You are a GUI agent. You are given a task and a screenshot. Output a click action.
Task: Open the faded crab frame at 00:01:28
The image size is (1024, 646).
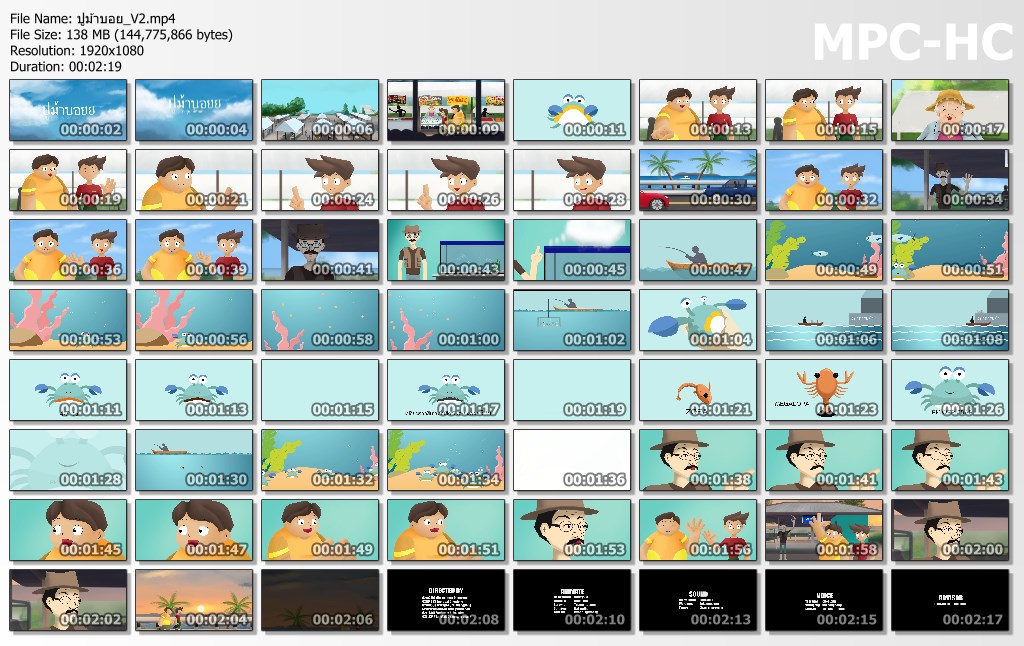[x=68, y=461]
